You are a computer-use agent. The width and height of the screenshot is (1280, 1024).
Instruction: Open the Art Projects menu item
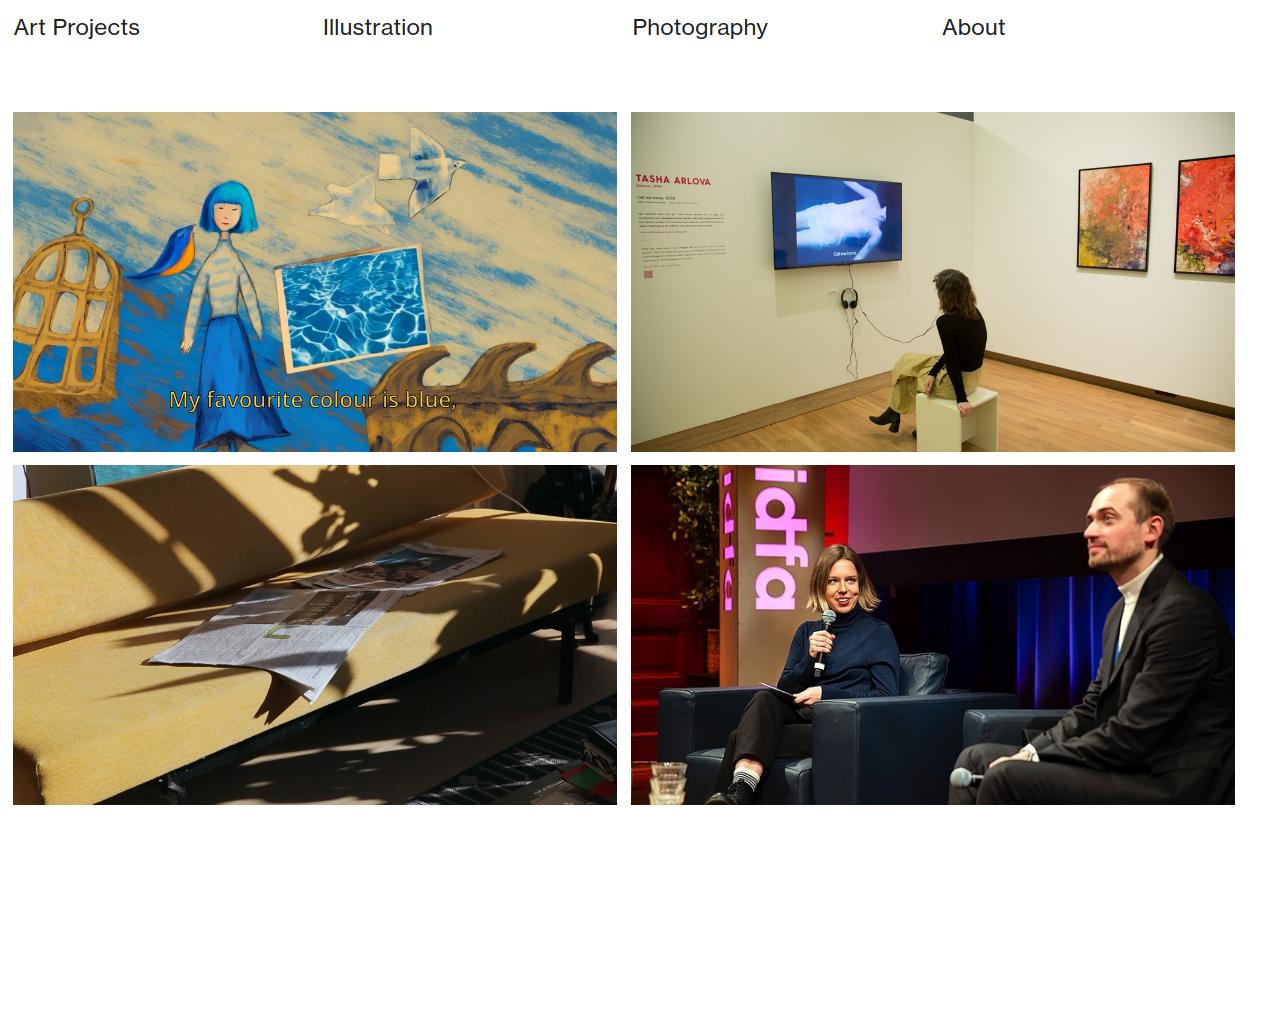pyautogui.click(x=77, y=28)
